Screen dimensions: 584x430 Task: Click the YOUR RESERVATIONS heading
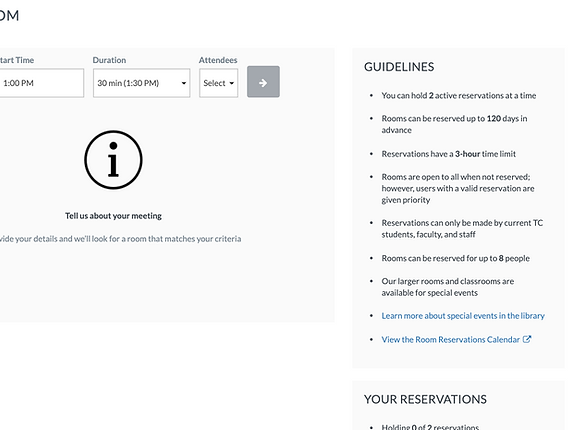pos(425,399)
